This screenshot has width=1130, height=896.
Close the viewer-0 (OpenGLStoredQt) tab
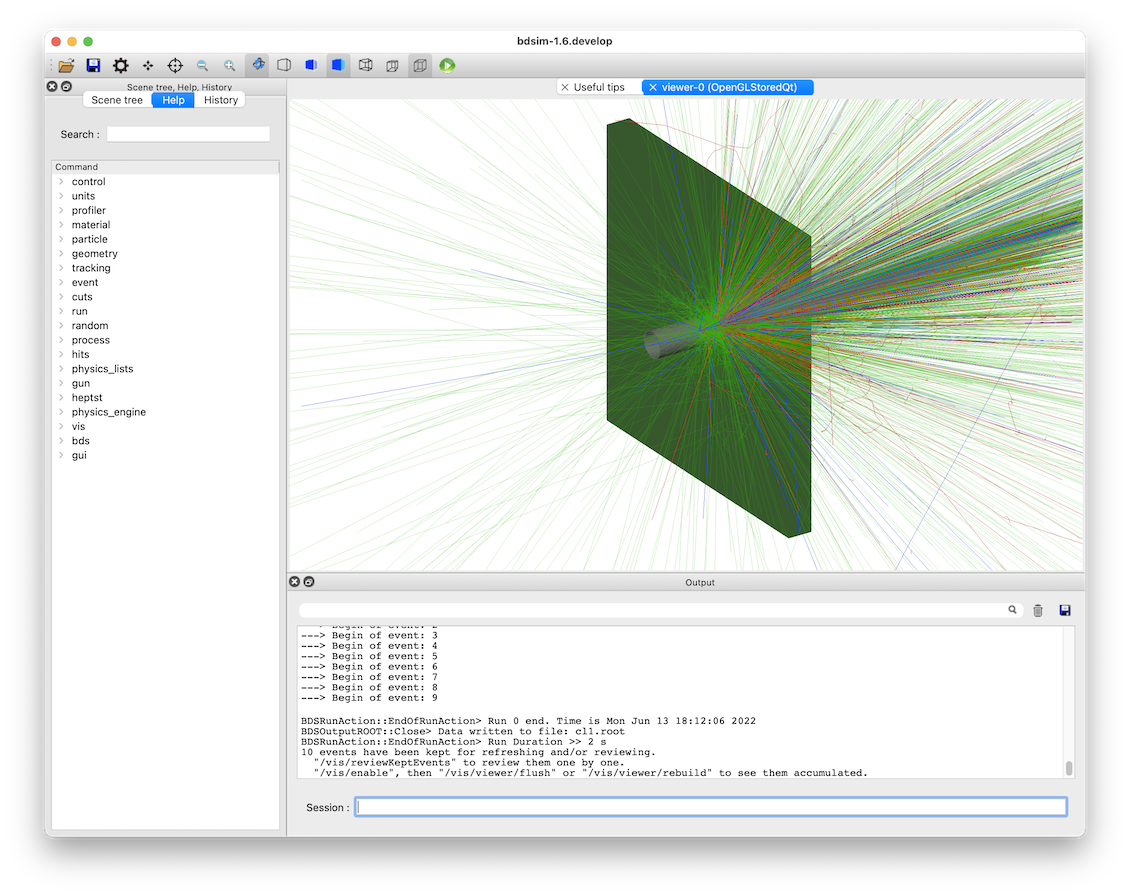[x=653, y=87]
